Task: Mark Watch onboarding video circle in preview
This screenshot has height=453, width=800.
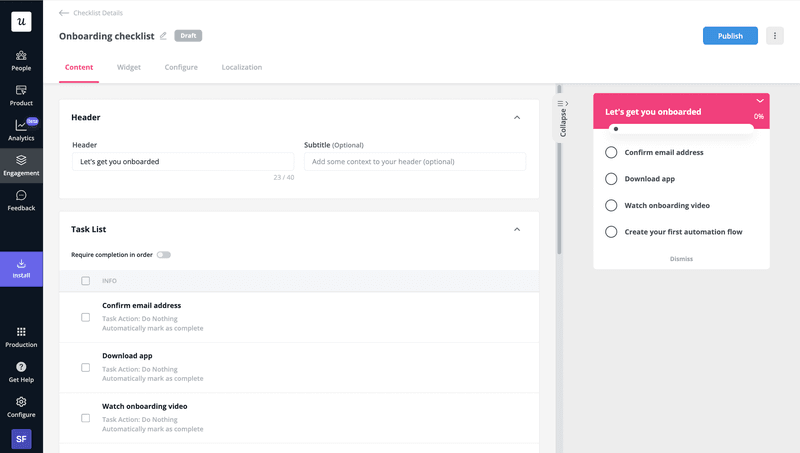Action: pyautogui.click(x=611, y=205)
